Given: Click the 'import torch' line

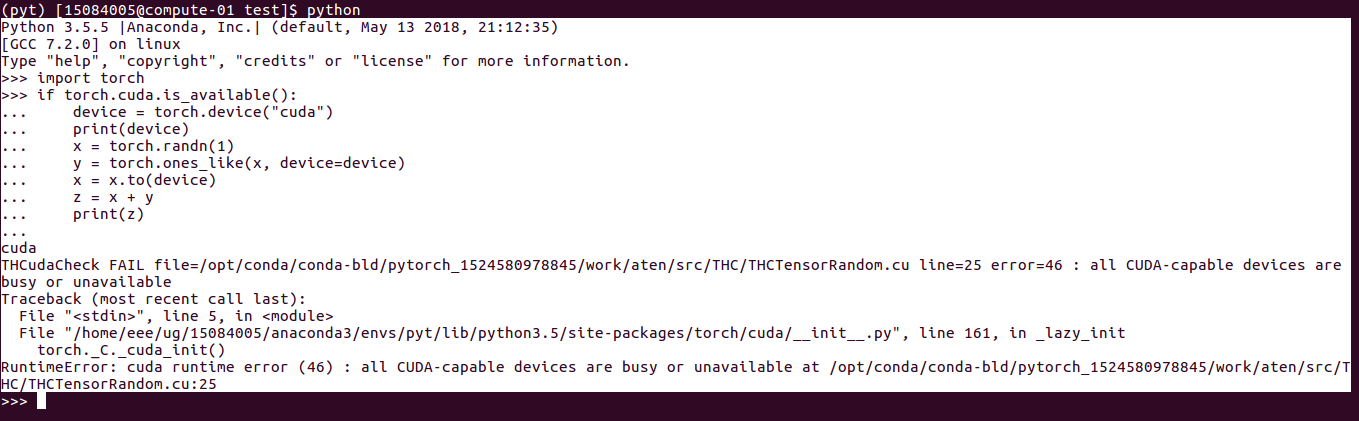Looking at the screenshot, I should pos(91,78).
